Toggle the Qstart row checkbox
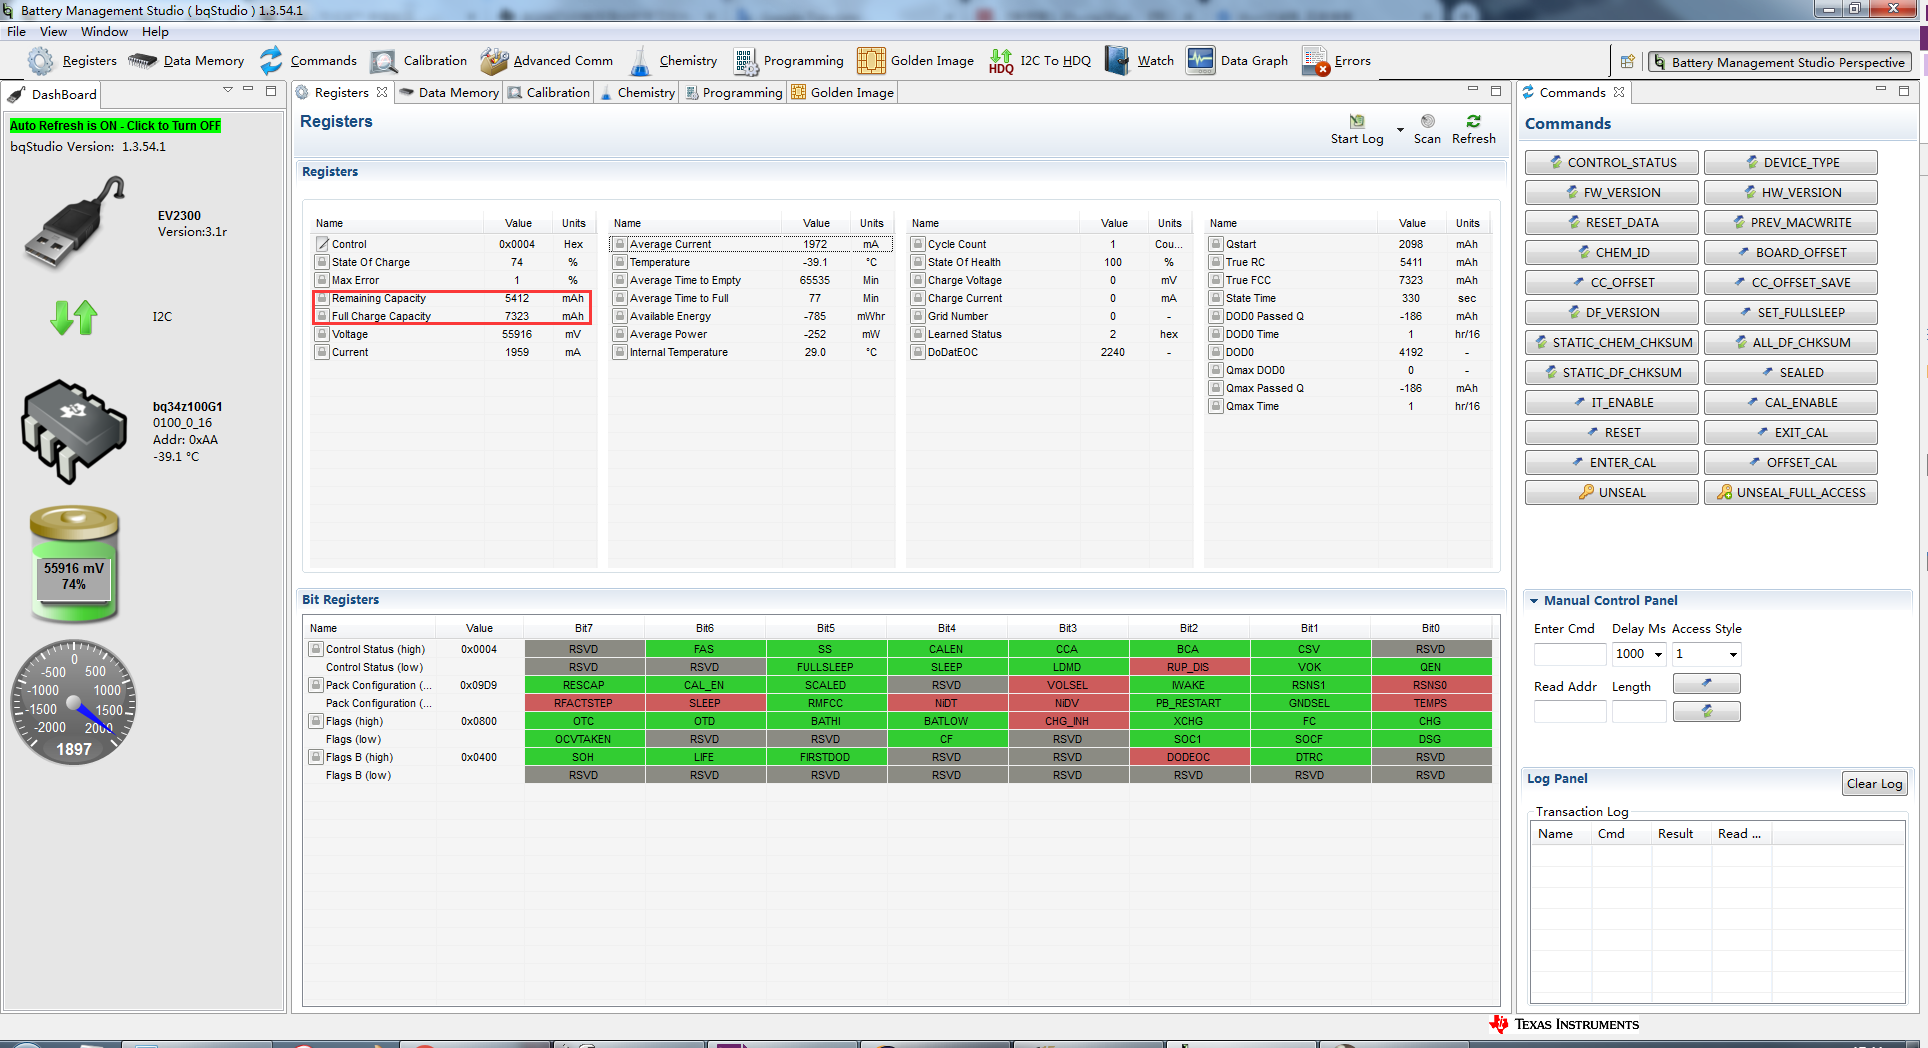 (x=1216, y=244)
